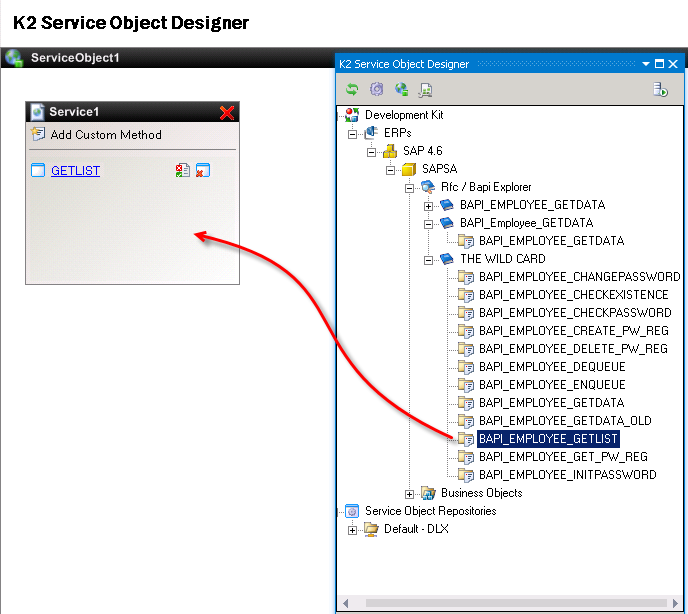Maximize the K2 Service Object Designer panel
The image size is (688, 614).
(659, 64)
